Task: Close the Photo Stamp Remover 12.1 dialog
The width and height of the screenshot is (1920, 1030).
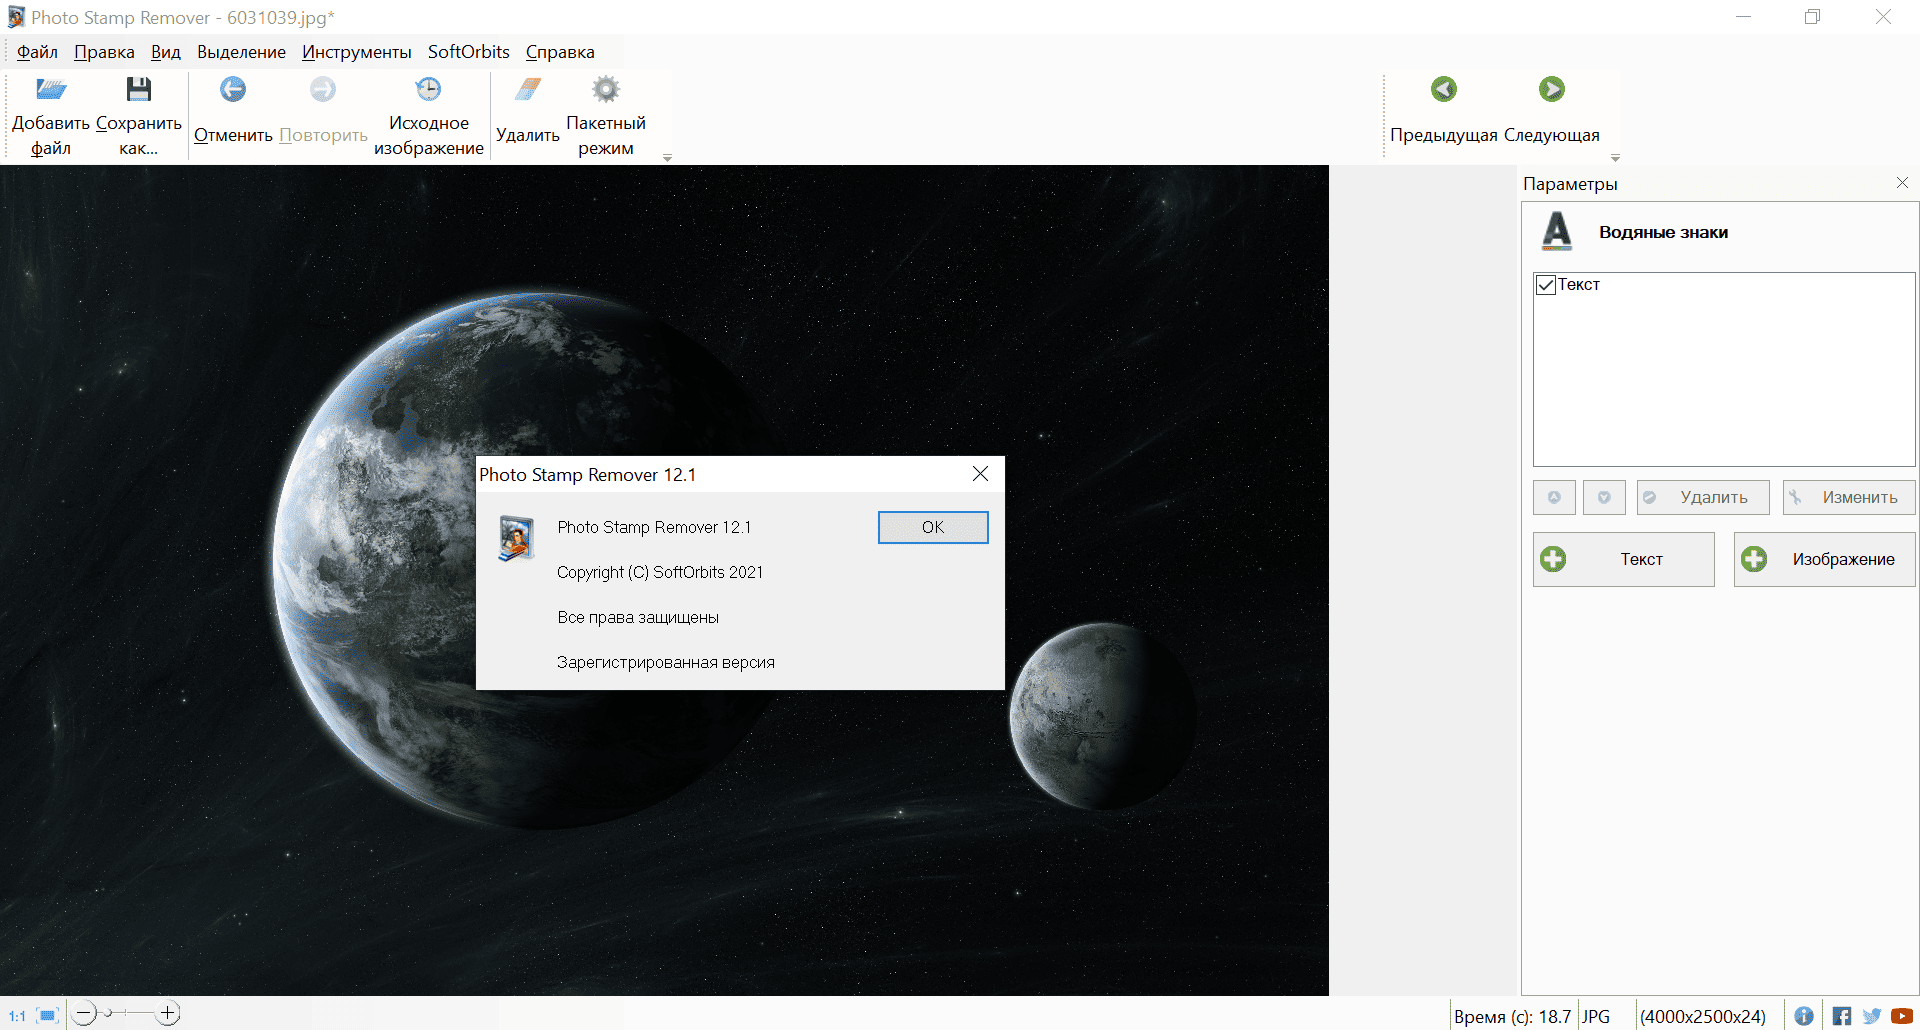Action: pos(981,474)
